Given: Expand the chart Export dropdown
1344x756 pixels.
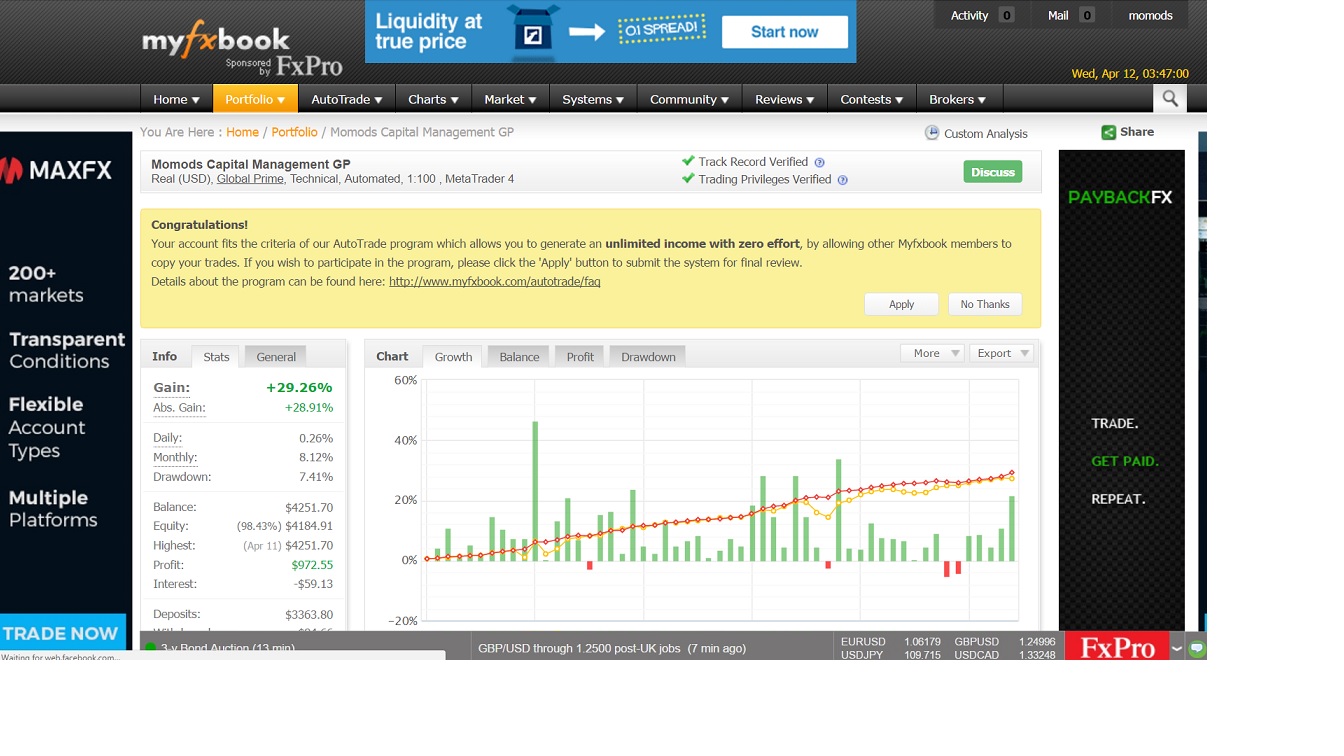Looking at the screenshot, I should (x=1001, y=353).
